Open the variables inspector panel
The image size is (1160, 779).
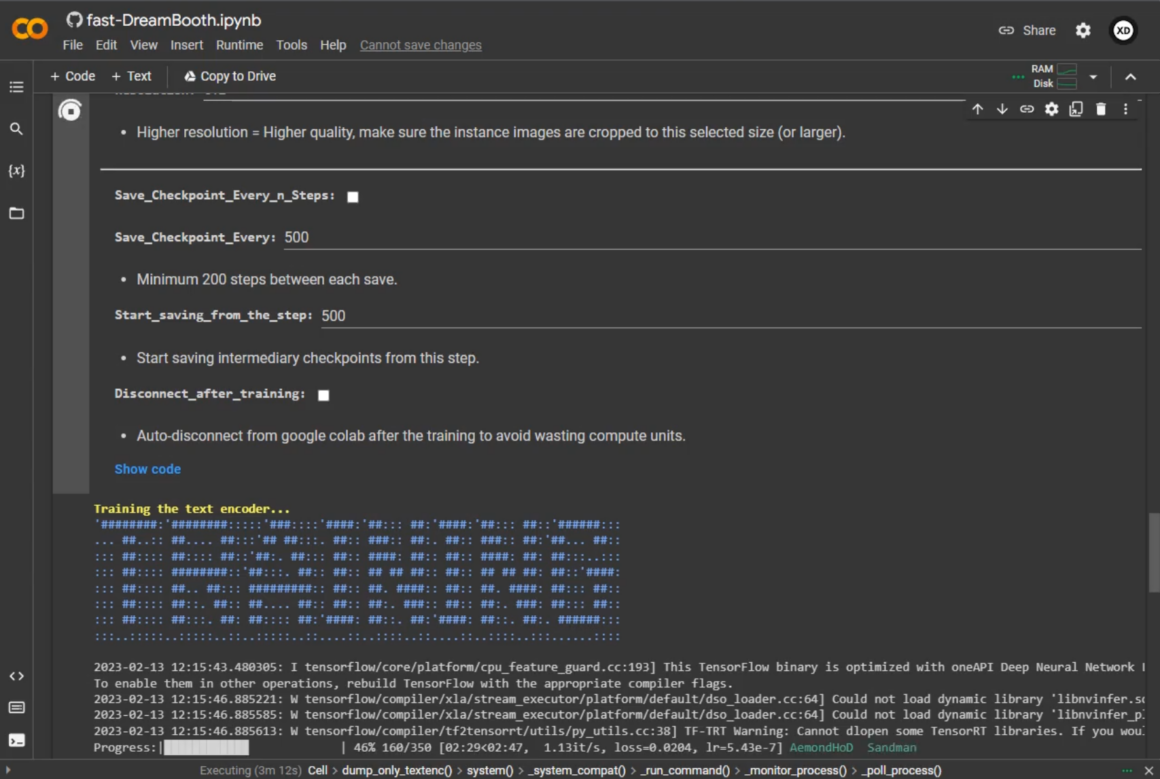coord(16,171)
